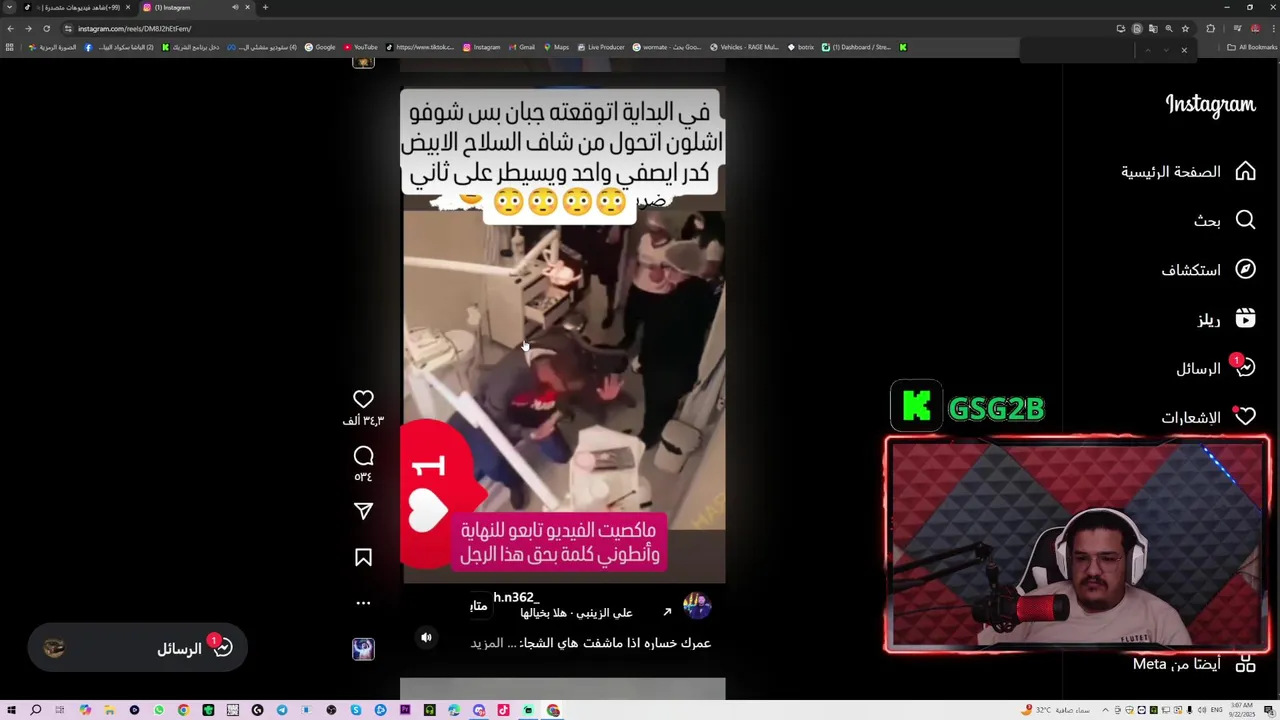Viewport: 1280px width, 720px height.
Task: Reload the Instagram page
Action: (46, 28)
